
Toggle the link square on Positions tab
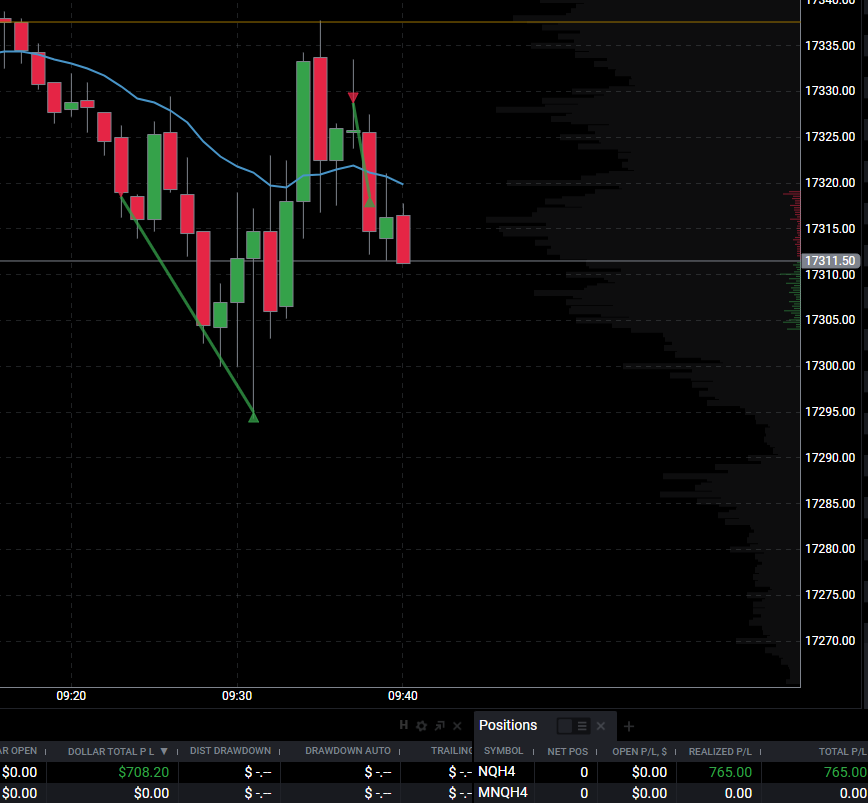tap(565, 726)
